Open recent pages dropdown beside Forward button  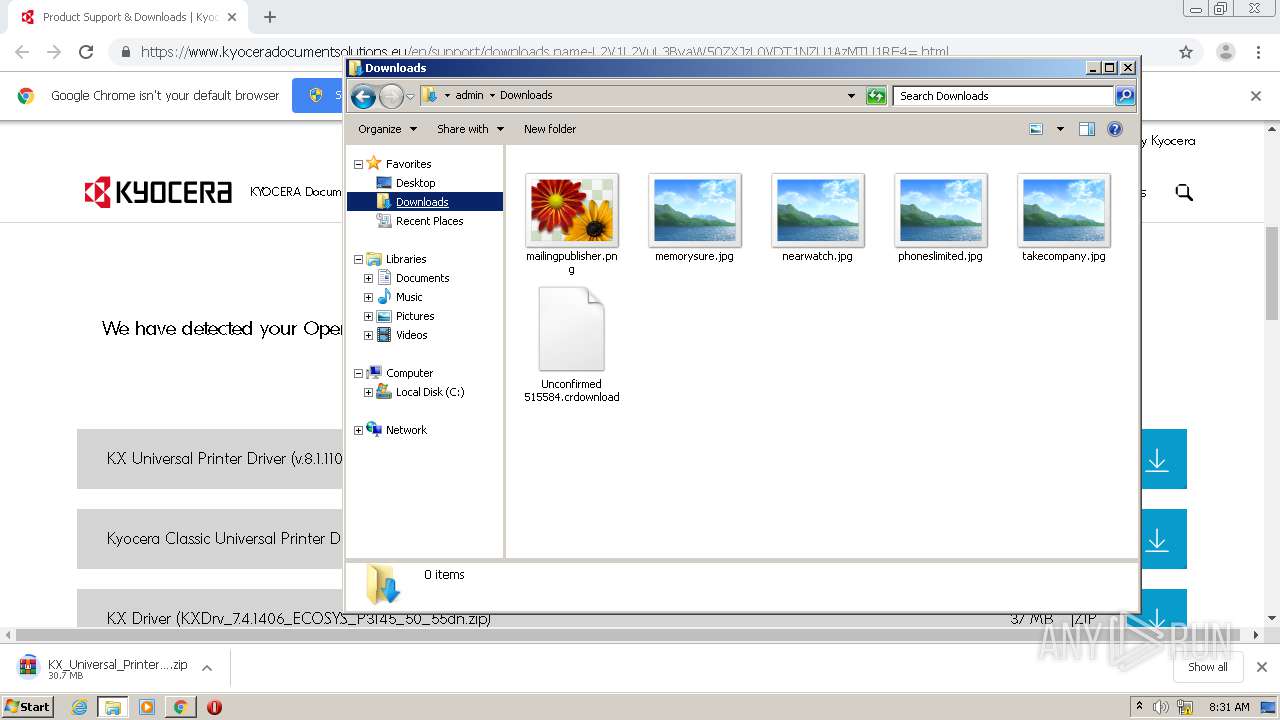click(x=410, y=96)
